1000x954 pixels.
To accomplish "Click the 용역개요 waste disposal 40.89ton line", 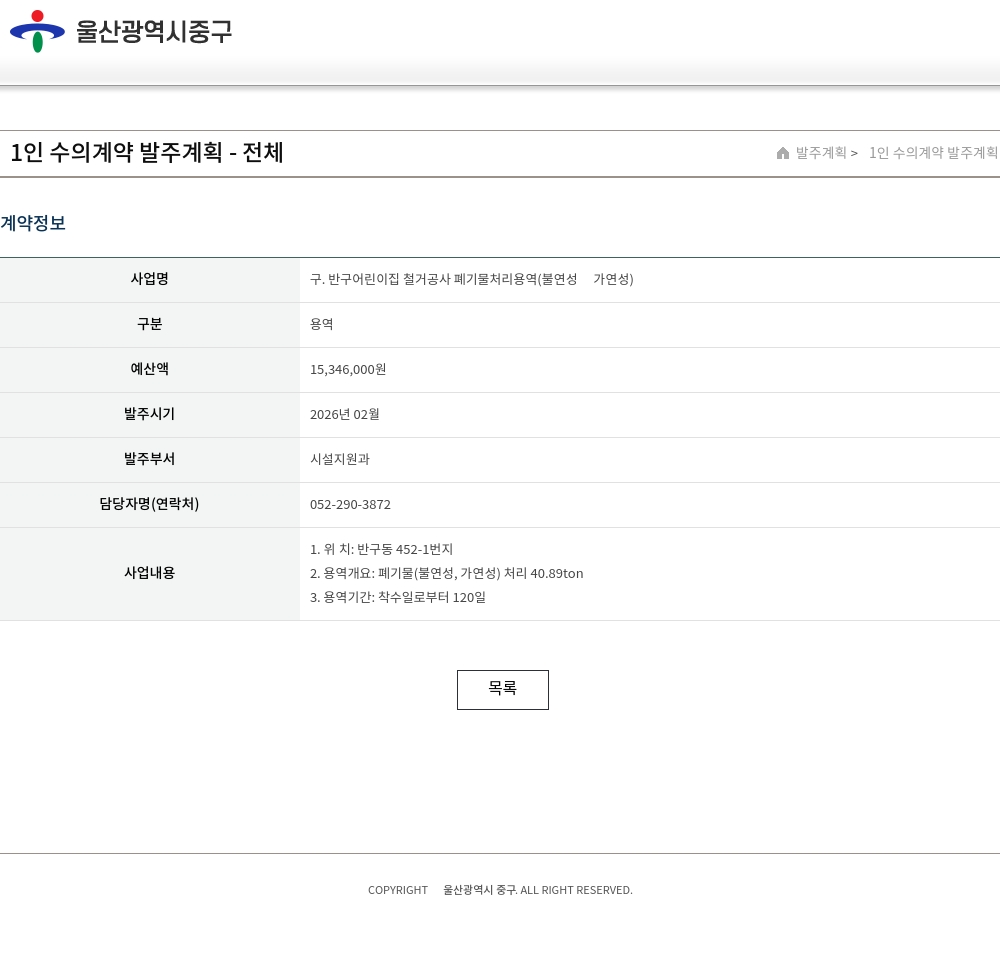I will [x=446, y=573].
